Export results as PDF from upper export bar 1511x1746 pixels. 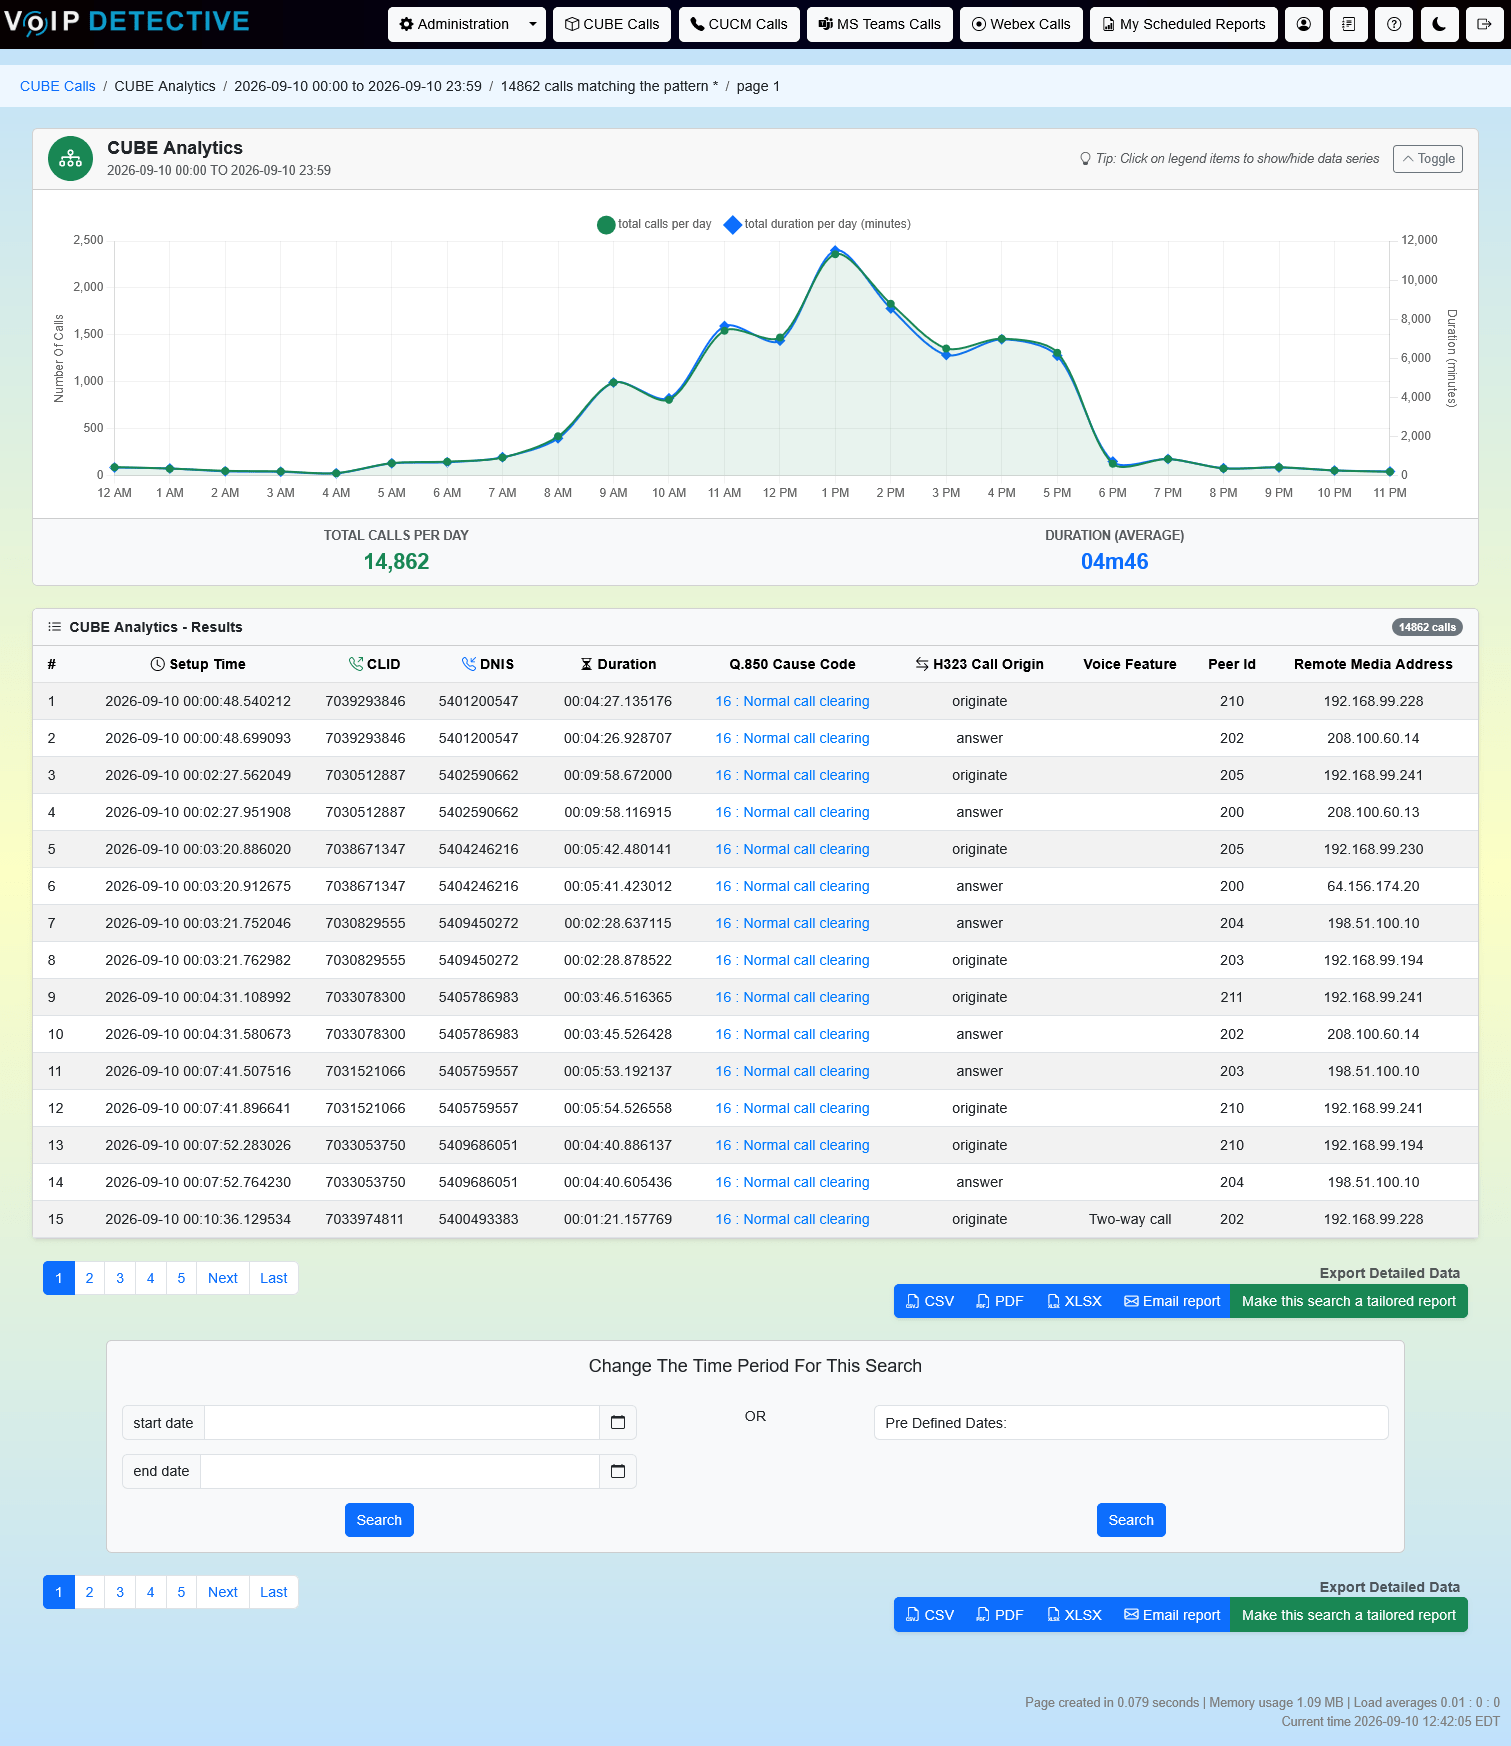[x=1000, y=1301]
